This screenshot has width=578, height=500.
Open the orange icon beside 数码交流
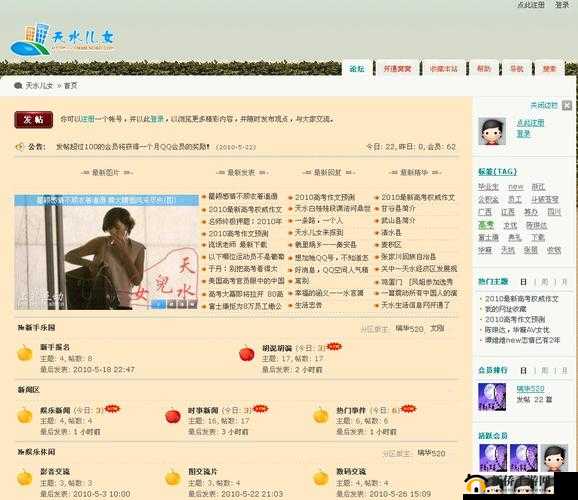[321, 477]
